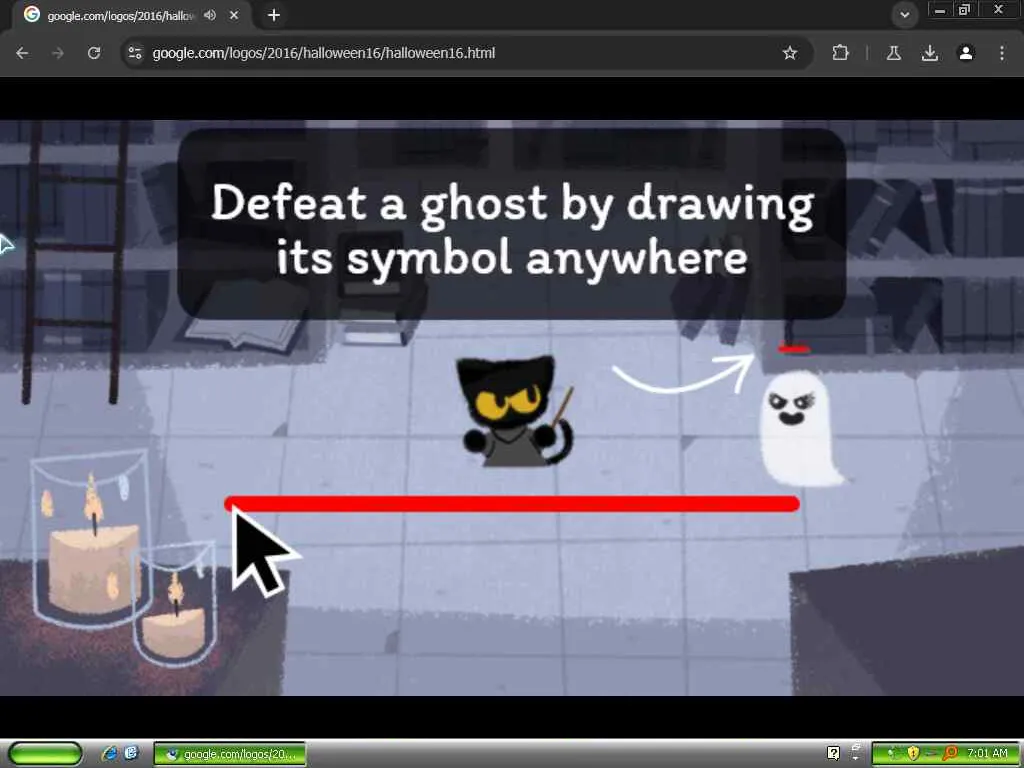Viewport: 1024px width, 768px height.
Task: Open the site information icon in address bar
Action: click(135, 53)
